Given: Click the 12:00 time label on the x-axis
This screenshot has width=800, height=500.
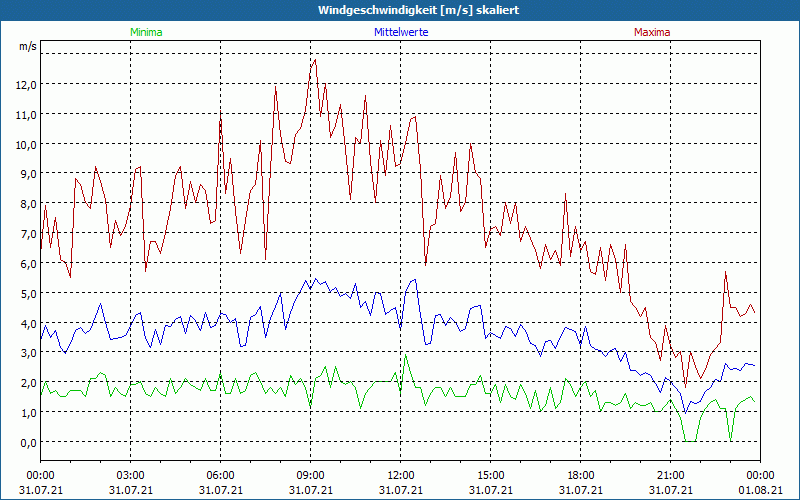Looking at the screenshot, I should coord(401,476).
